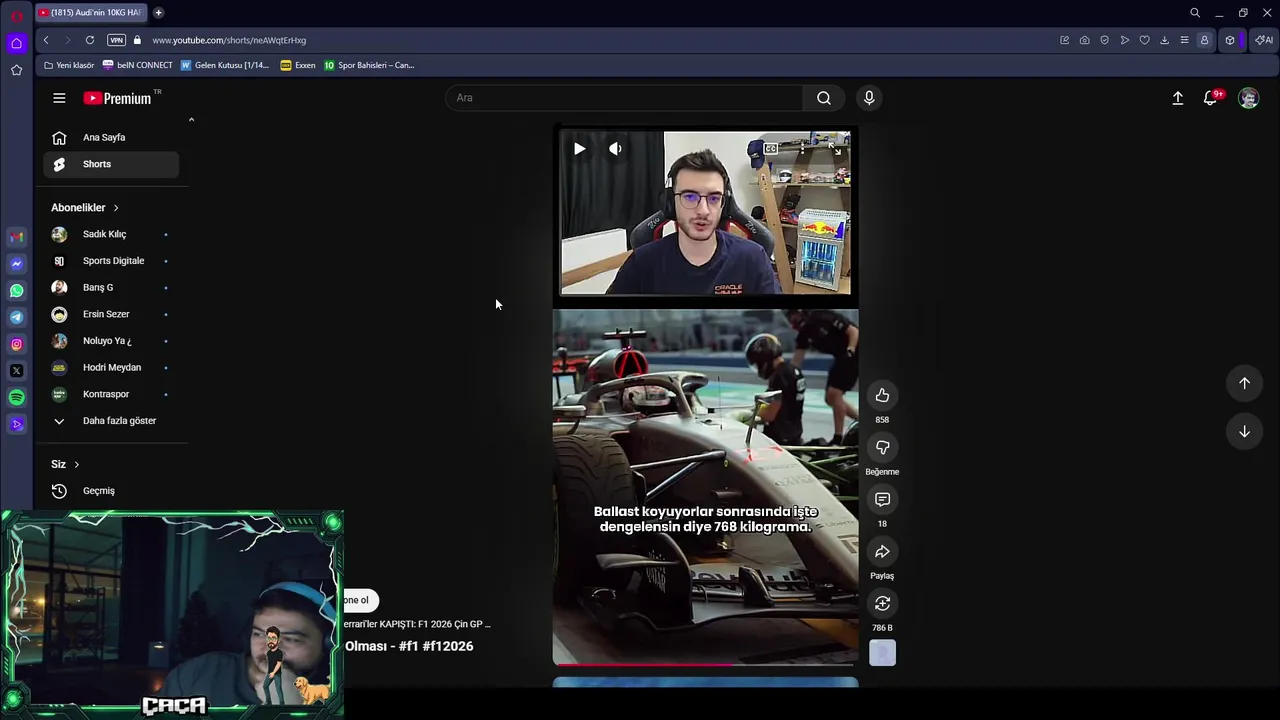Expand Daha fazla göster subscriptions
Screen dimensions: 1280x720
tap(111, 421)
